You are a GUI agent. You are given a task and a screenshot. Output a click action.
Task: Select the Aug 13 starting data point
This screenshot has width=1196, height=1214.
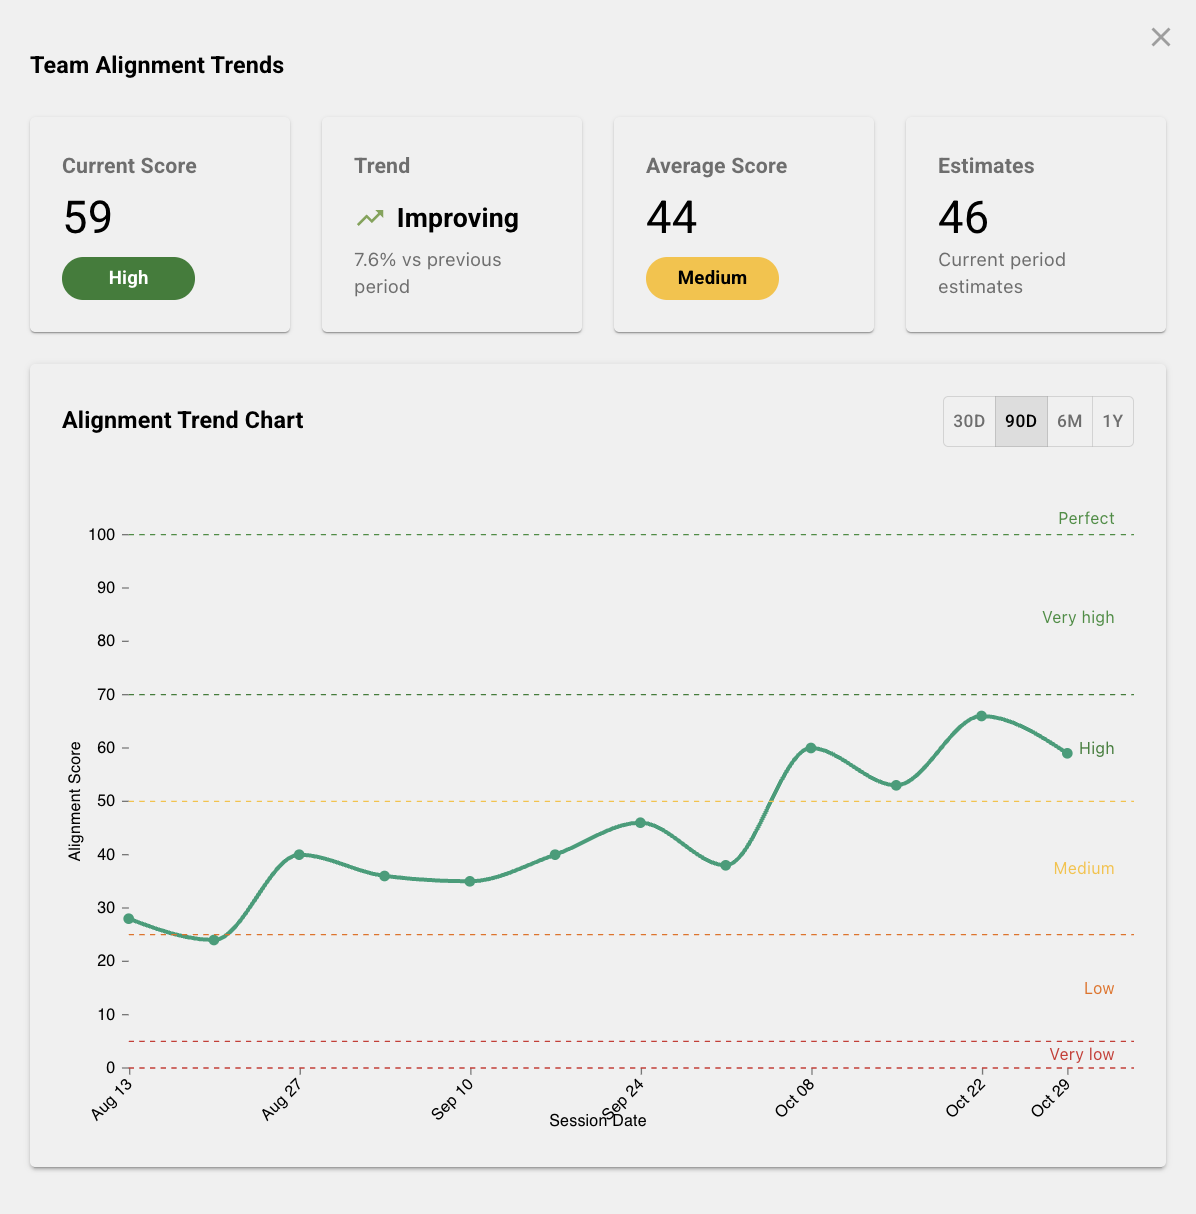(x=128, y=917)
